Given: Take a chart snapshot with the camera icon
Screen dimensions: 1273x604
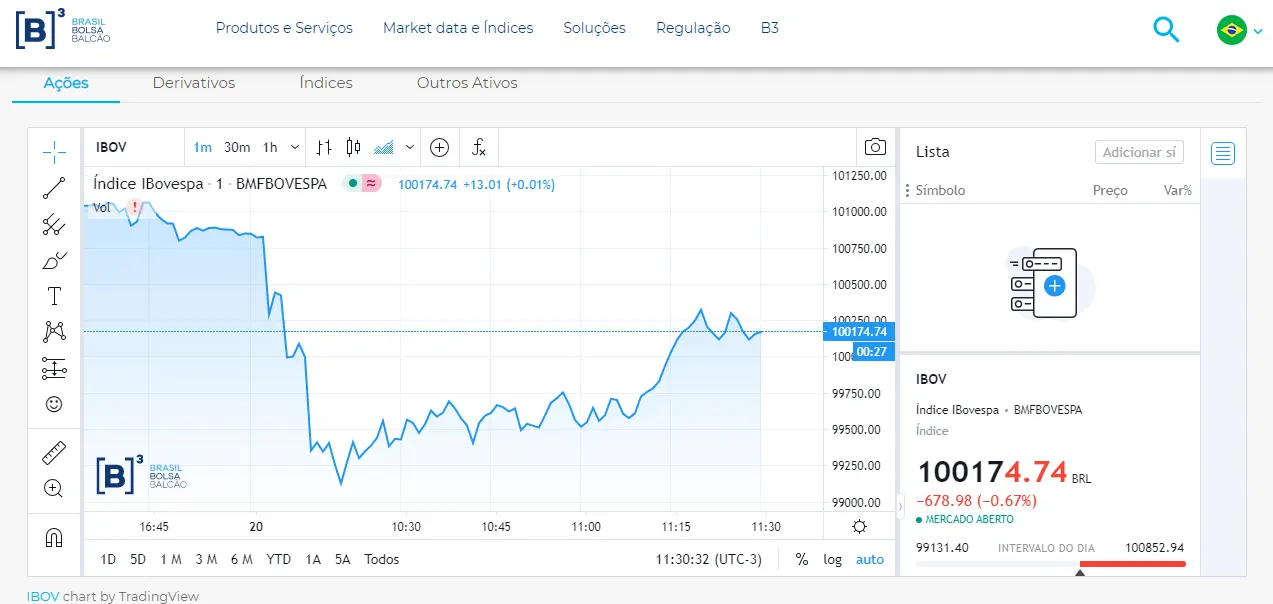Looking at the screenshot, I should click(875, 146).
